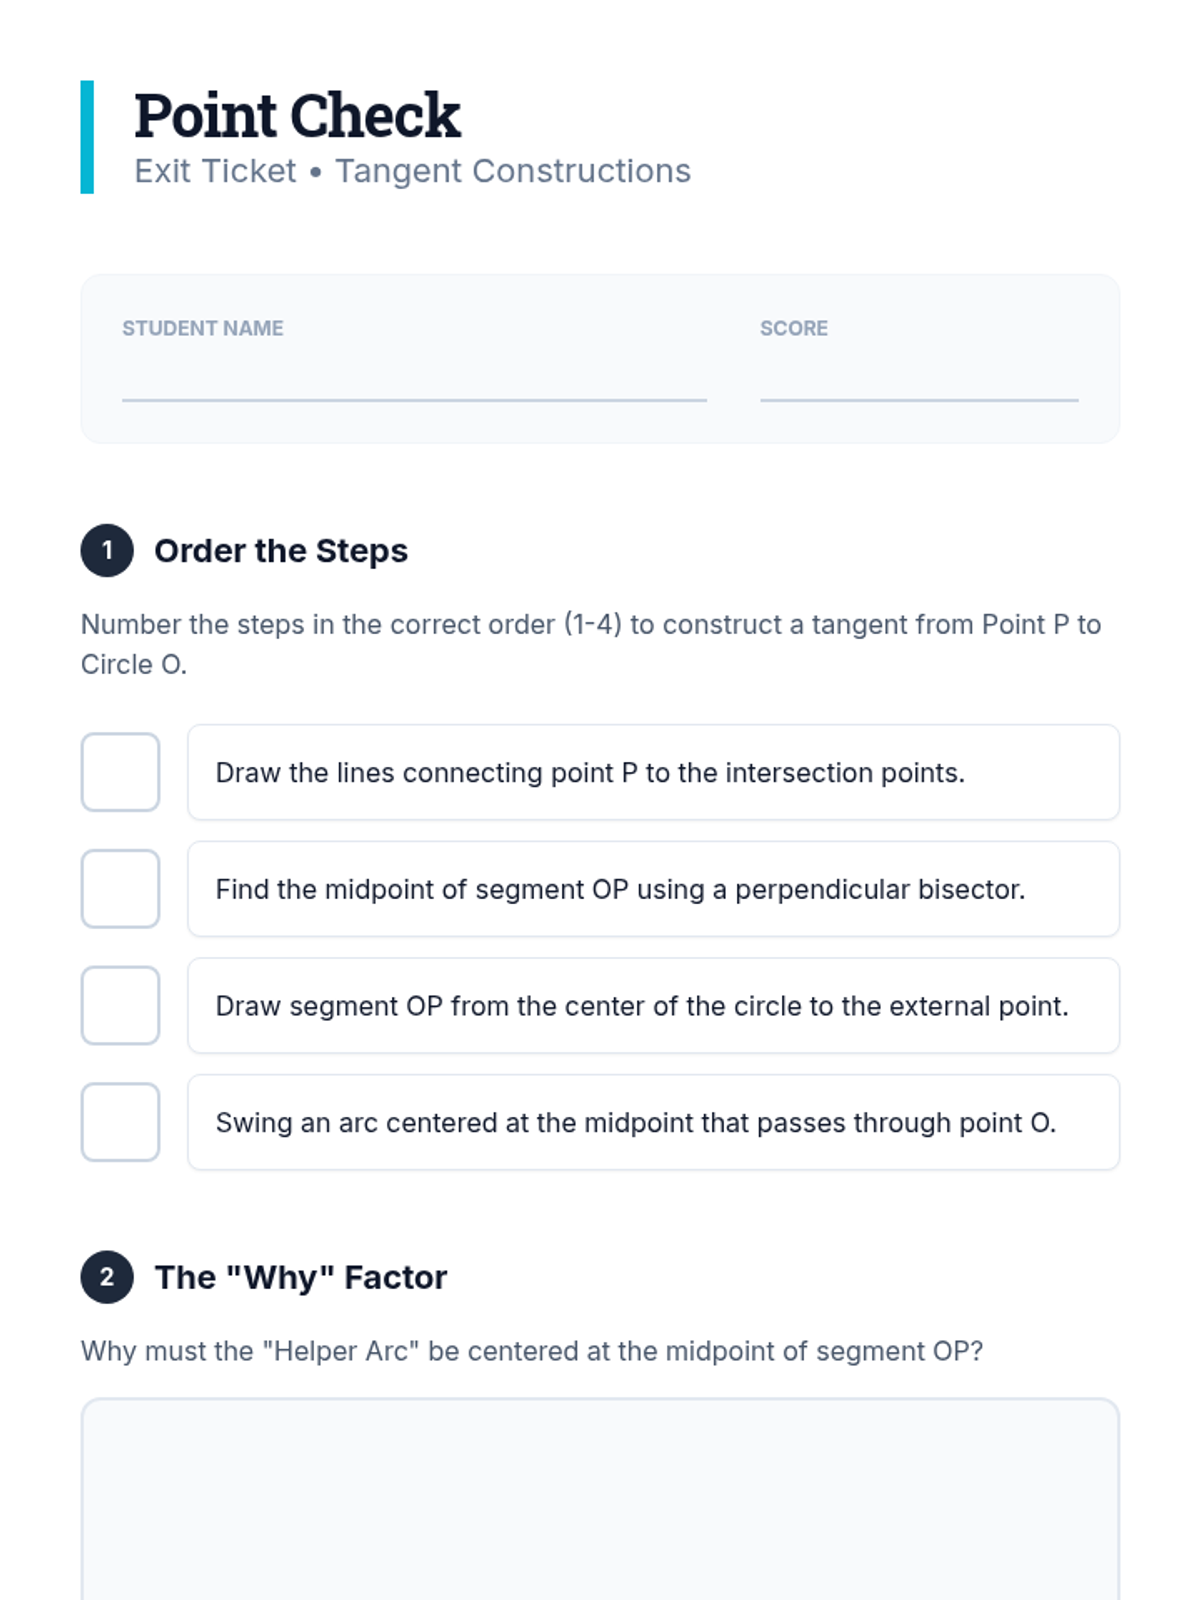The image size is (1200, 1600).
Task: Click the 'Order the Steps' heading
Action: coord(281,551)
